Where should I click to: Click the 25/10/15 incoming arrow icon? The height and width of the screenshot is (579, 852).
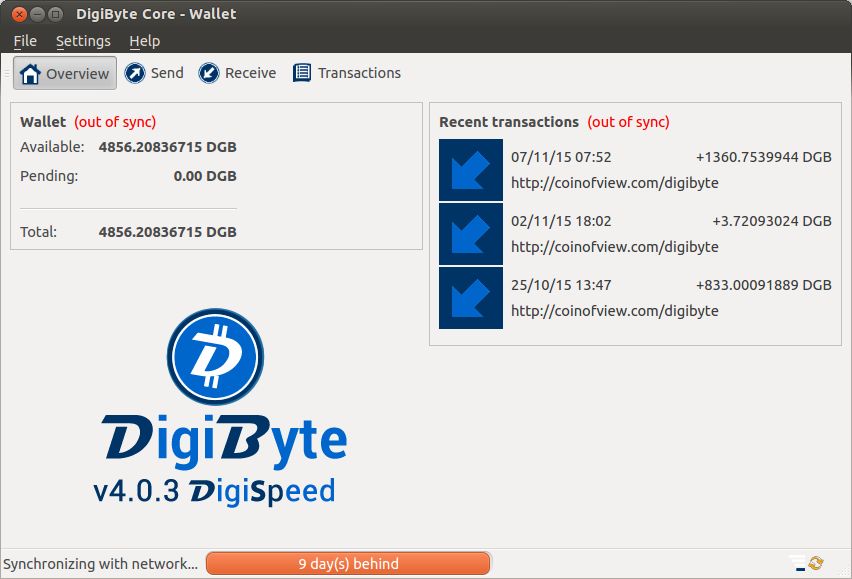coord(470,297)
